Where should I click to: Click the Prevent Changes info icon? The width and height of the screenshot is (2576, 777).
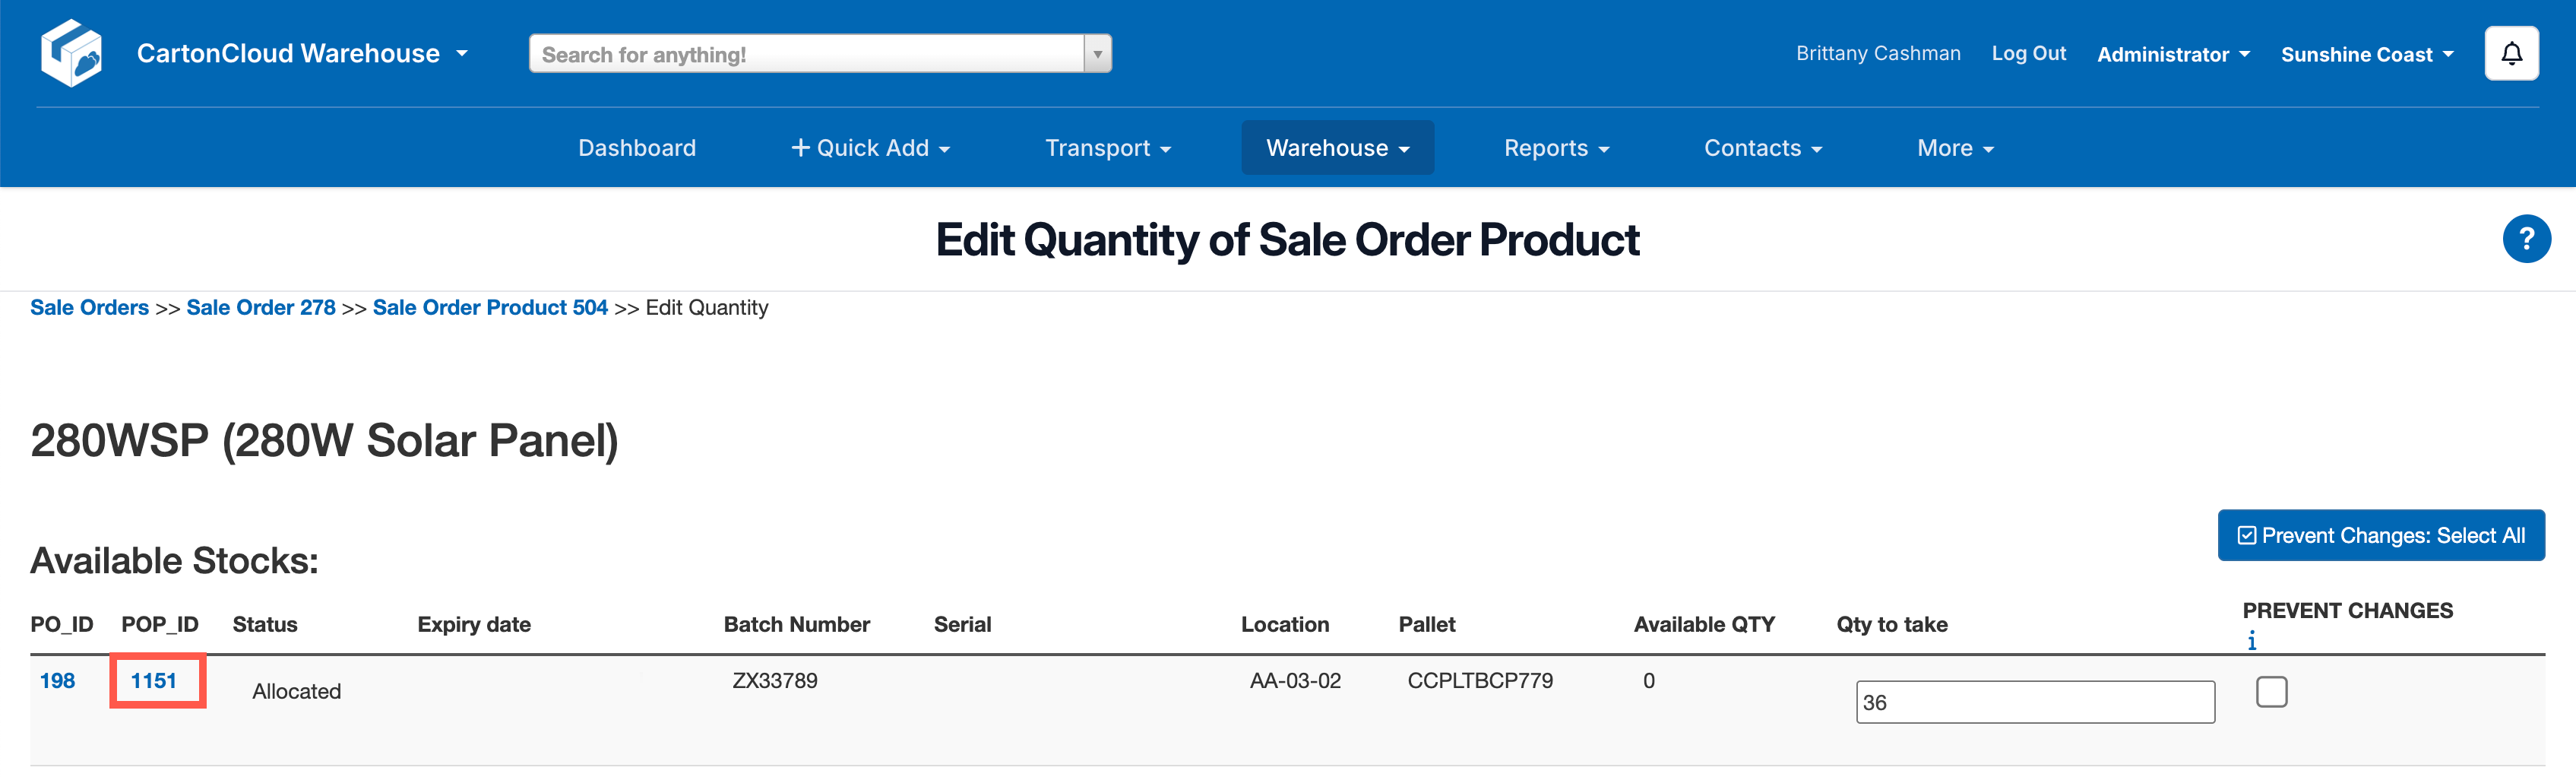[2251, 640]
